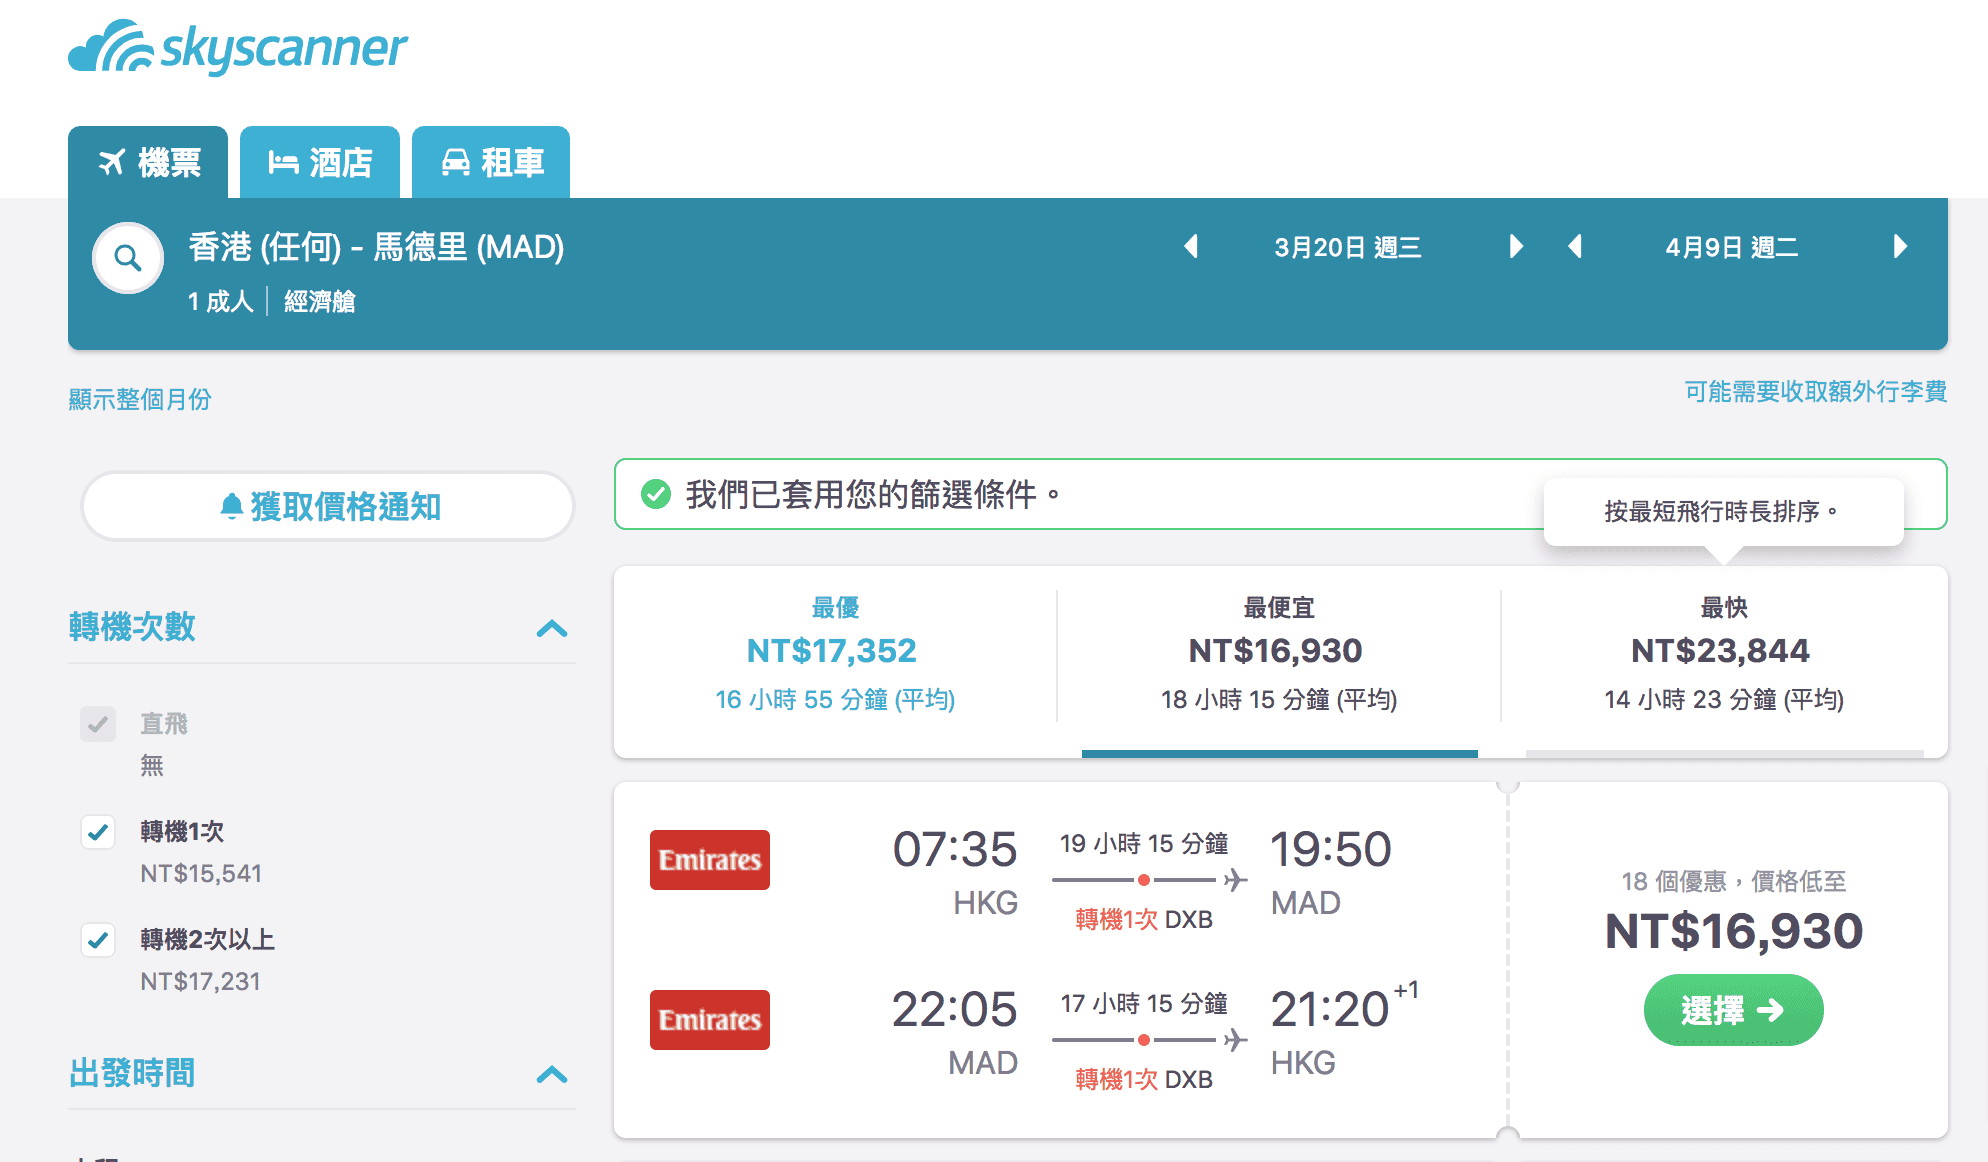The width and height of the screenshot is (1988, 1162).
Task: Click the 按最短飛行時長排序 tooltip
Action: [1723, 512]
